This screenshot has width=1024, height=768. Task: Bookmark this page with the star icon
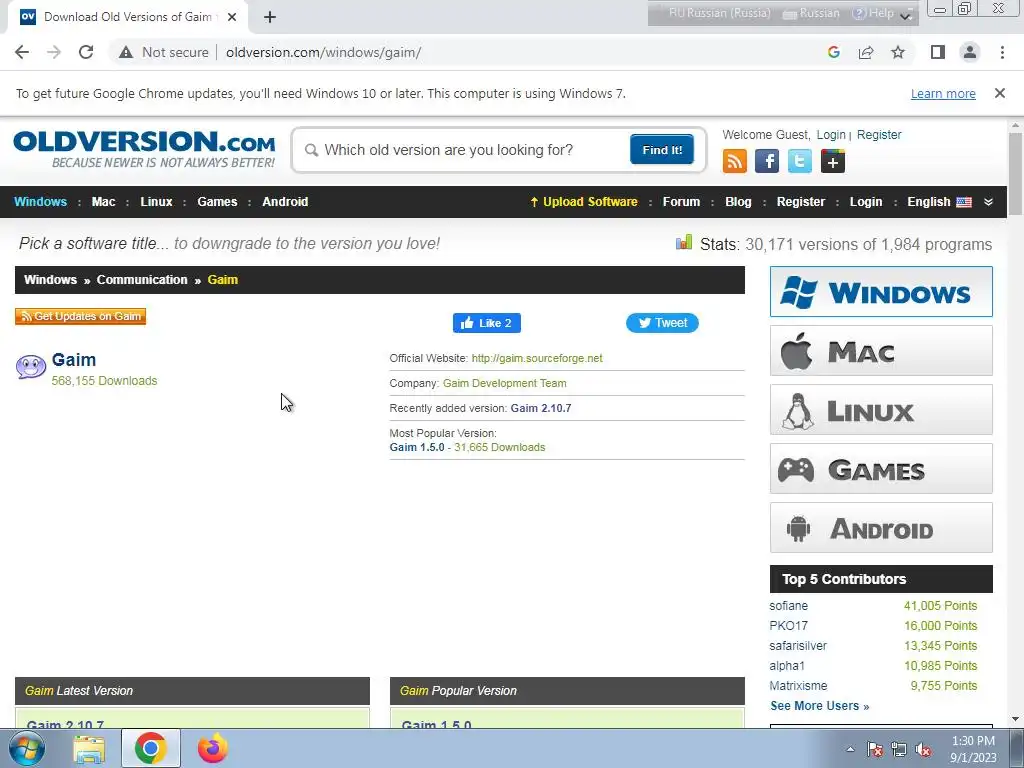point(898,52)
